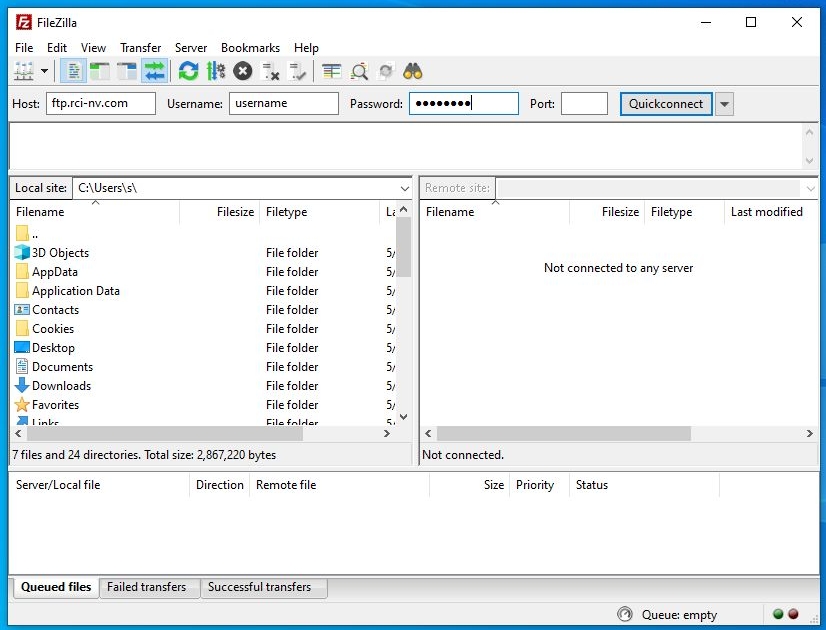Toggle directory comparison
The height and width of the screenshot is (630, 826).
click(359, 71)
